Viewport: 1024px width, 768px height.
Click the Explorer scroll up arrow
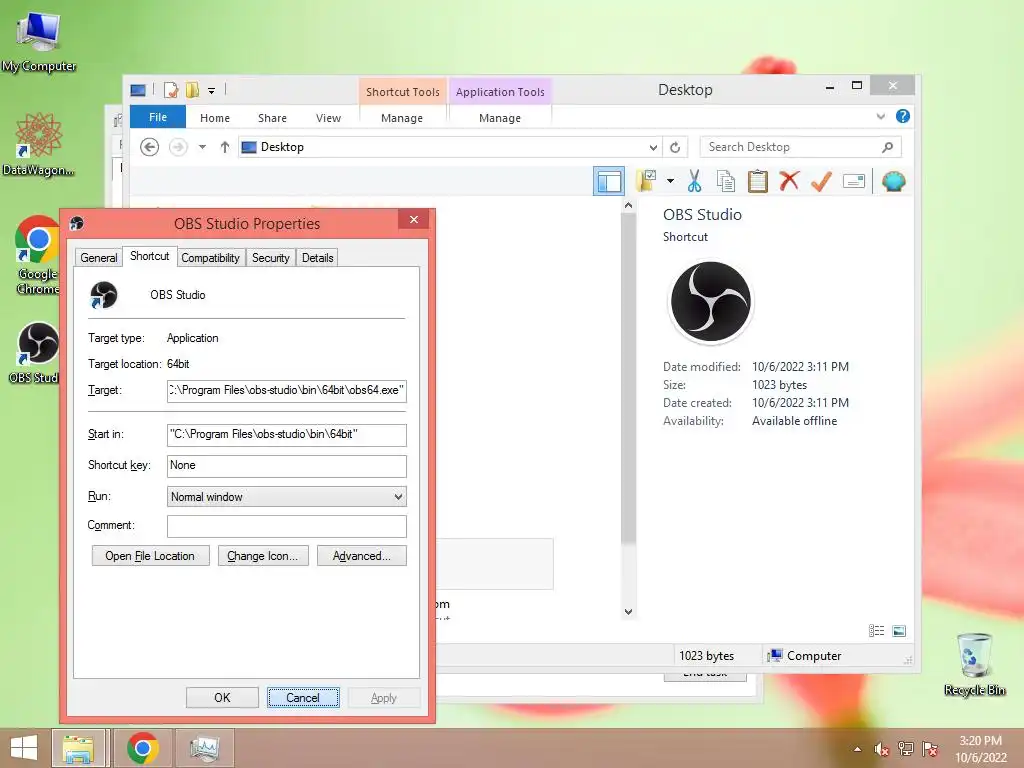(628, 205)
